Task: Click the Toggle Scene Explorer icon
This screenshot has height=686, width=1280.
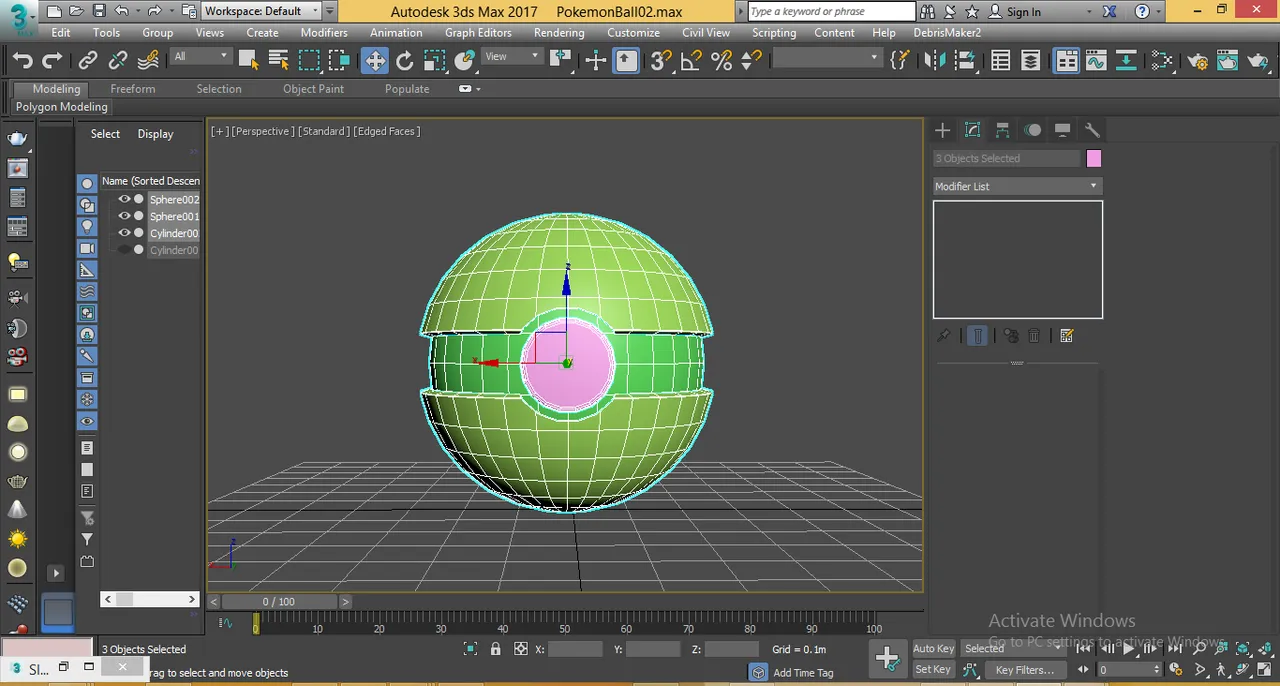Action: click(1001, 61)
